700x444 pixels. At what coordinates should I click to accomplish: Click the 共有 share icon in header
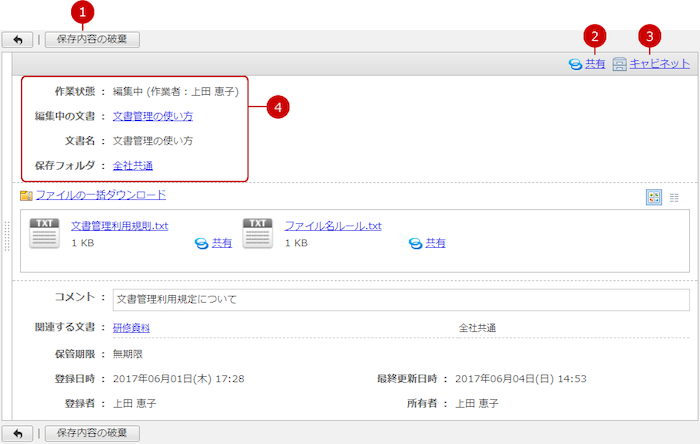575,64
